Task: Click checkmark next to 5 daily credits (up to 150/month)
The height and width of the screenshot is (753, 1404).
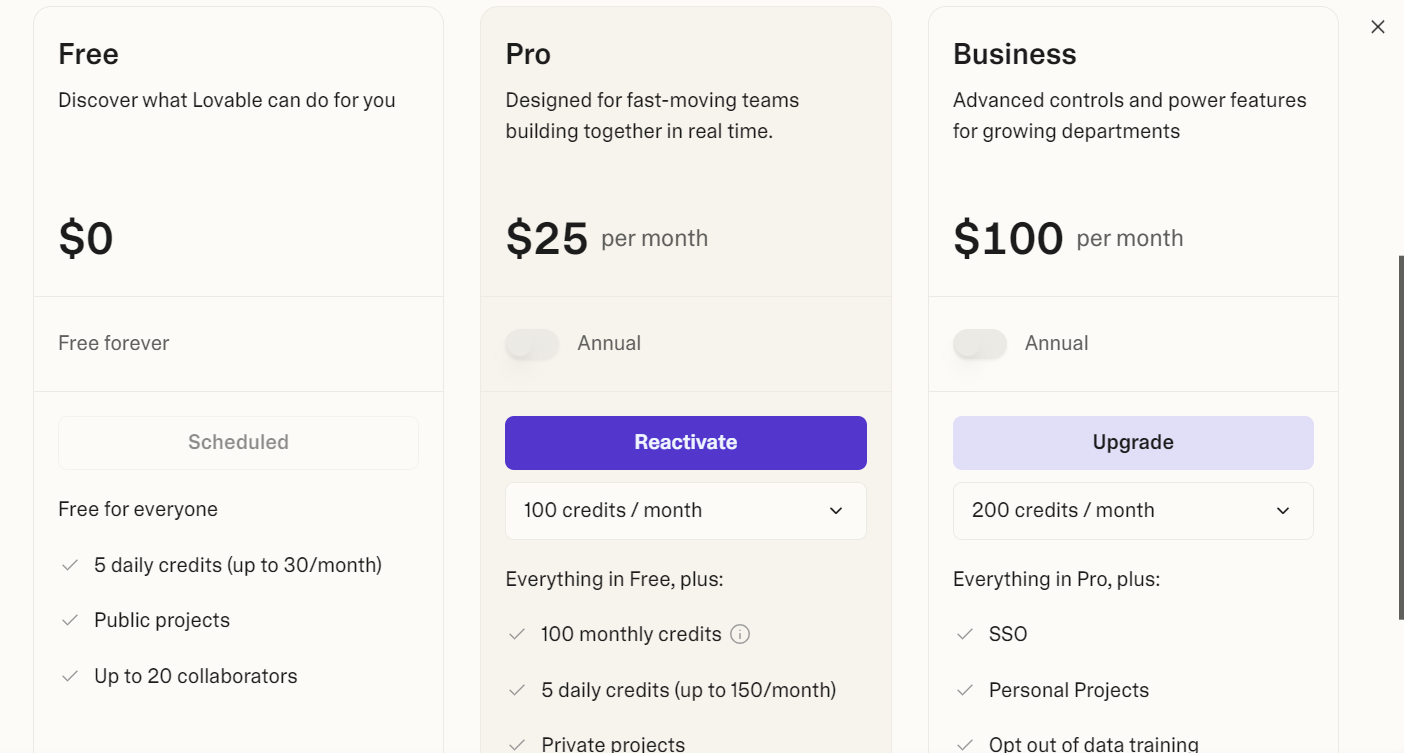Action: (517, 690)
